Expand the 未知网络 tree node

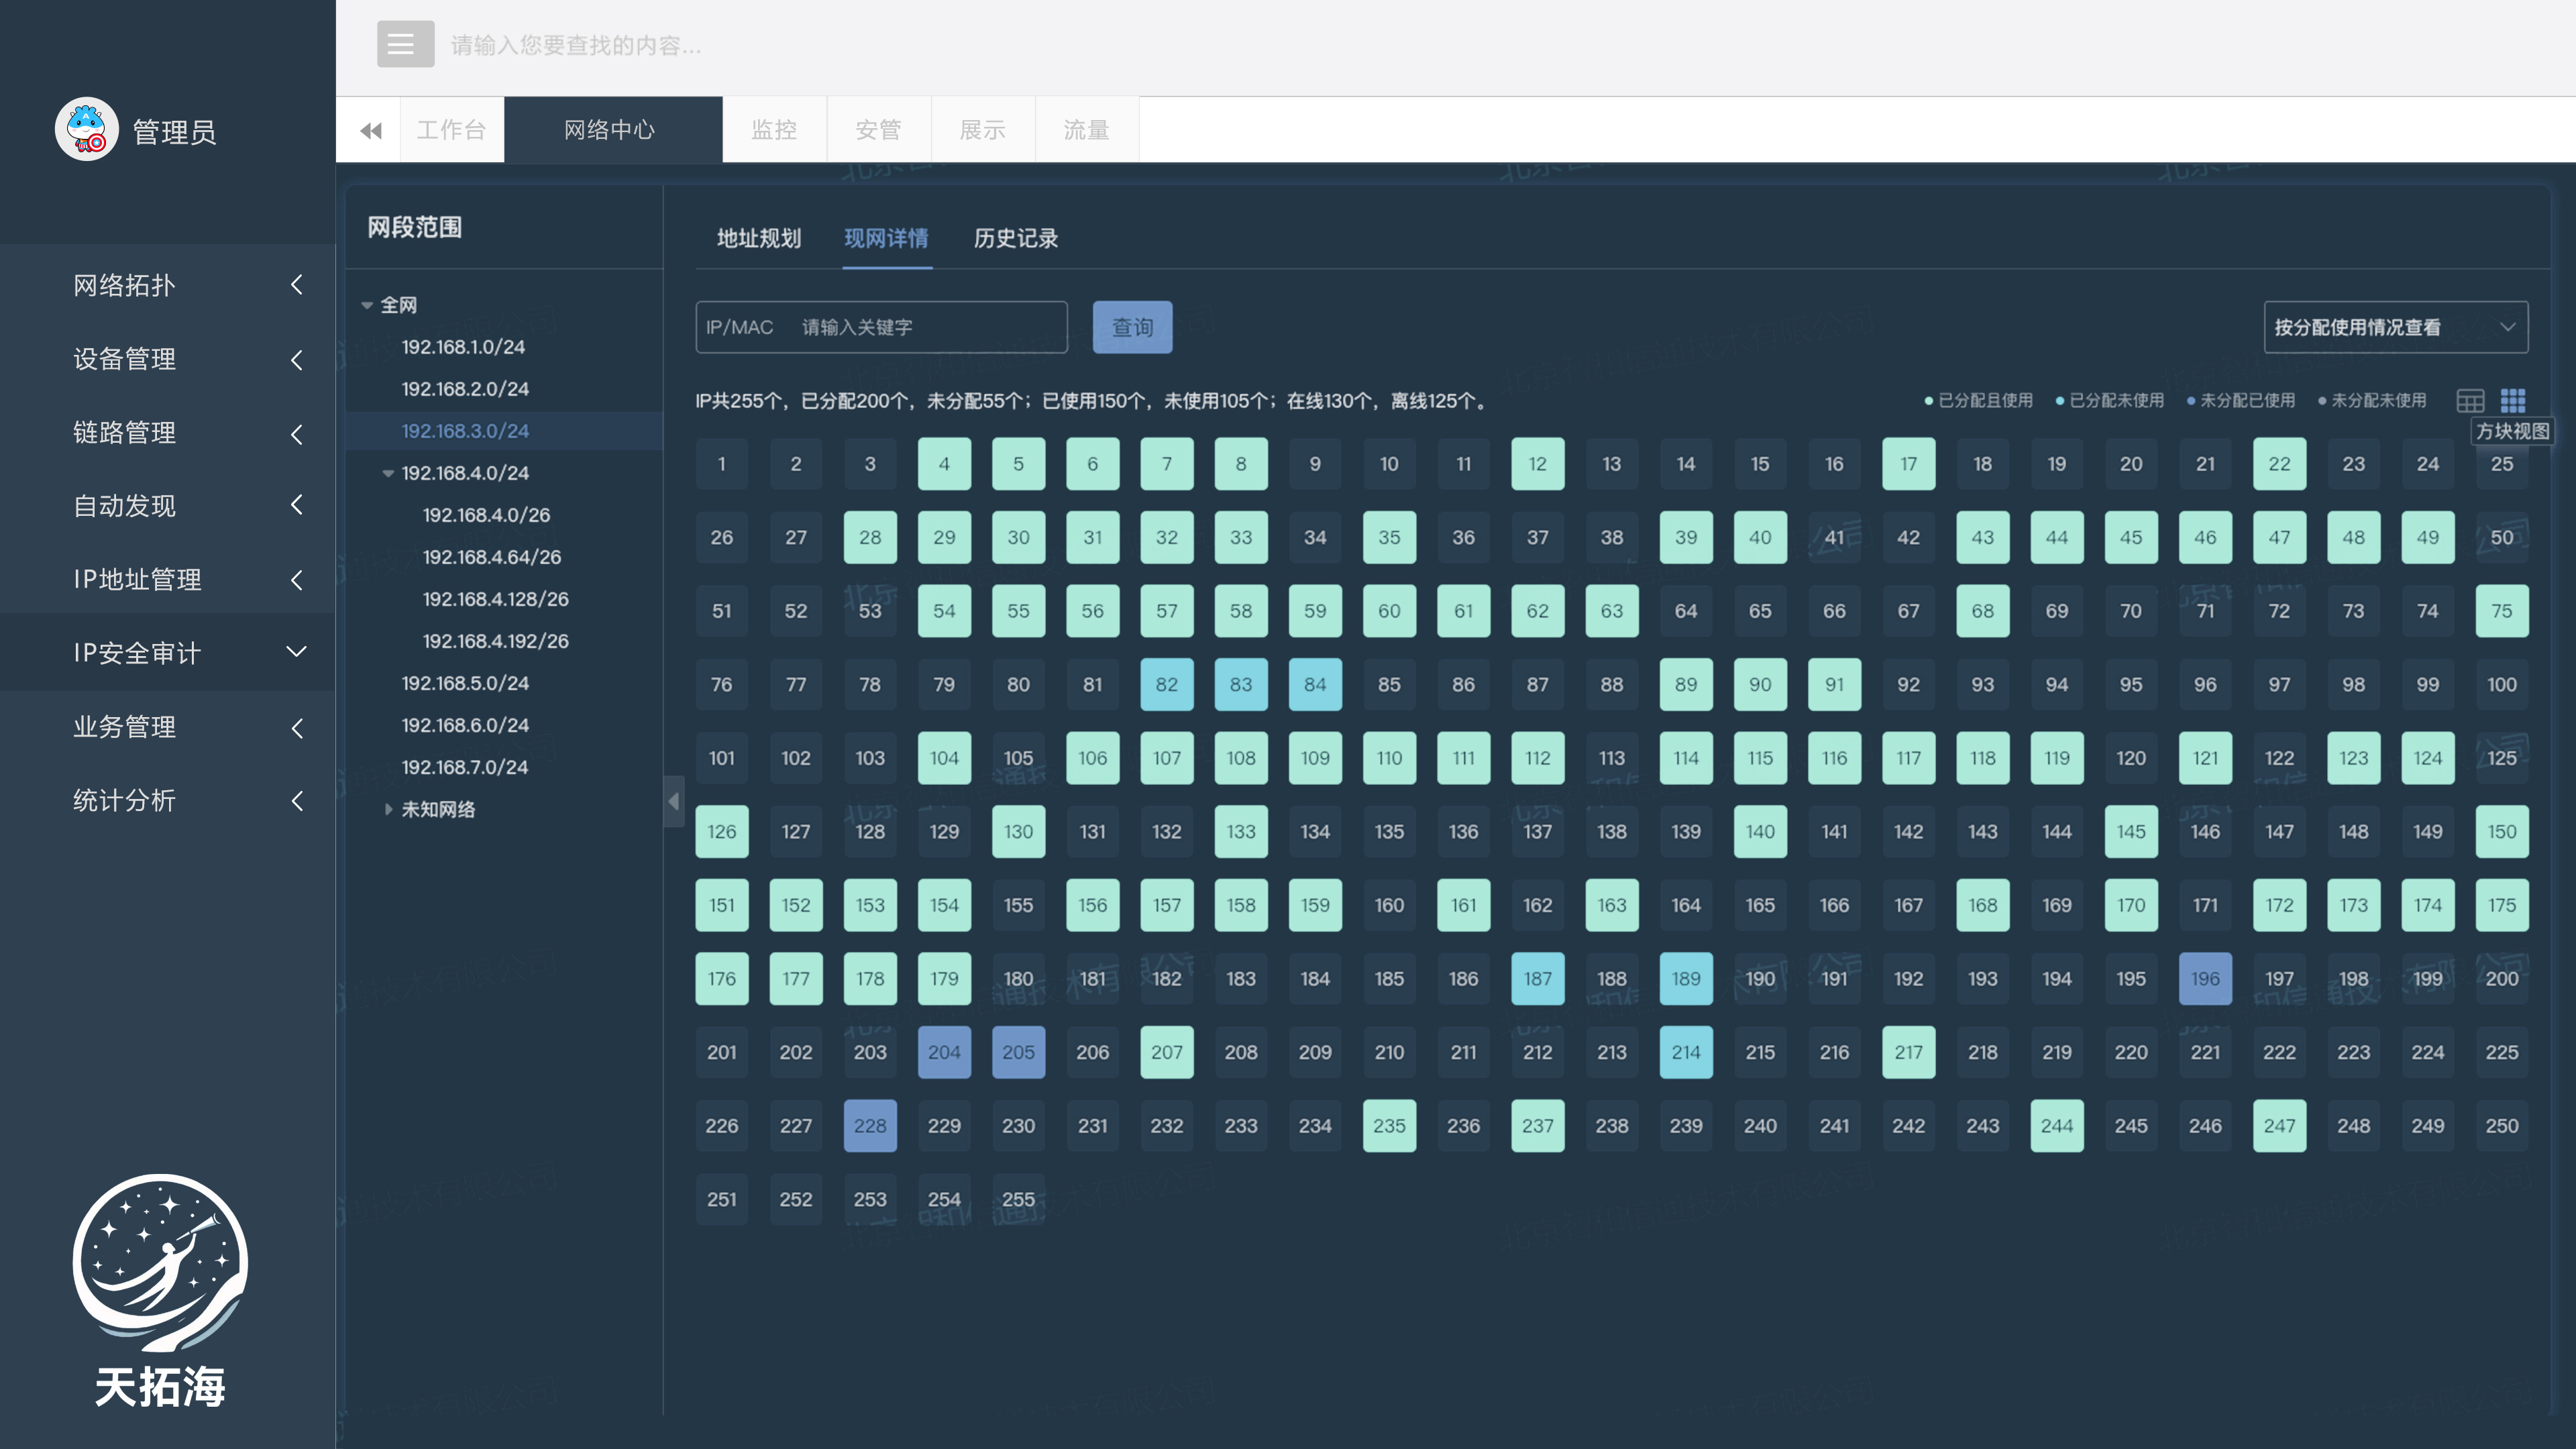(388, 809)
